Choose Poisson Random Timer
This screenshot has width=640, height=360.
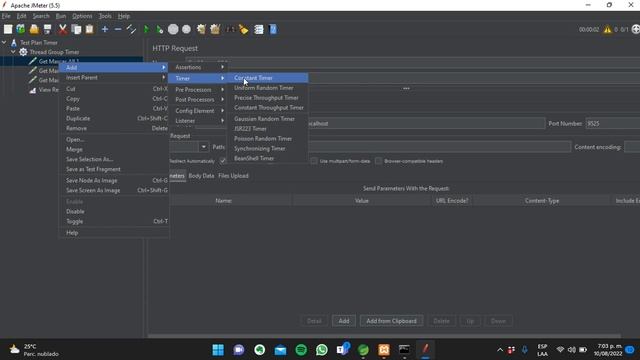click(268, 139)
